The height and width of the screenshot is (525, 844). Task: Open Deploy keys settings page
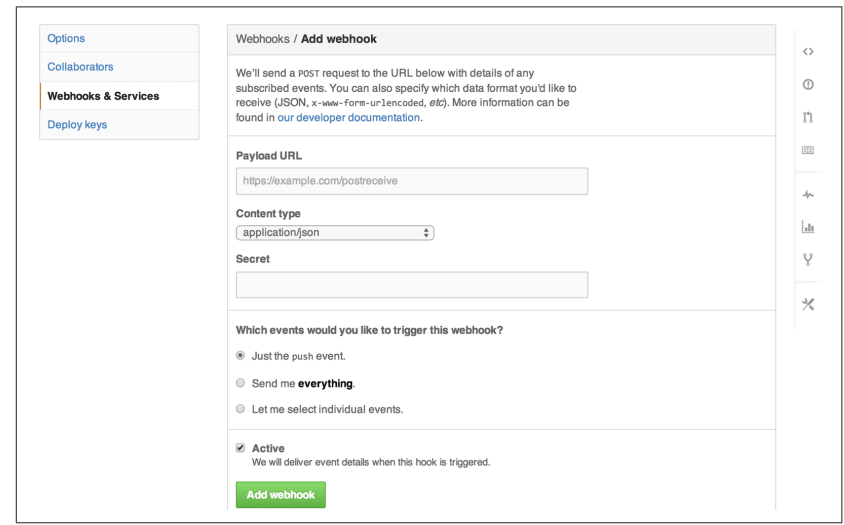(x=77, y=124)
